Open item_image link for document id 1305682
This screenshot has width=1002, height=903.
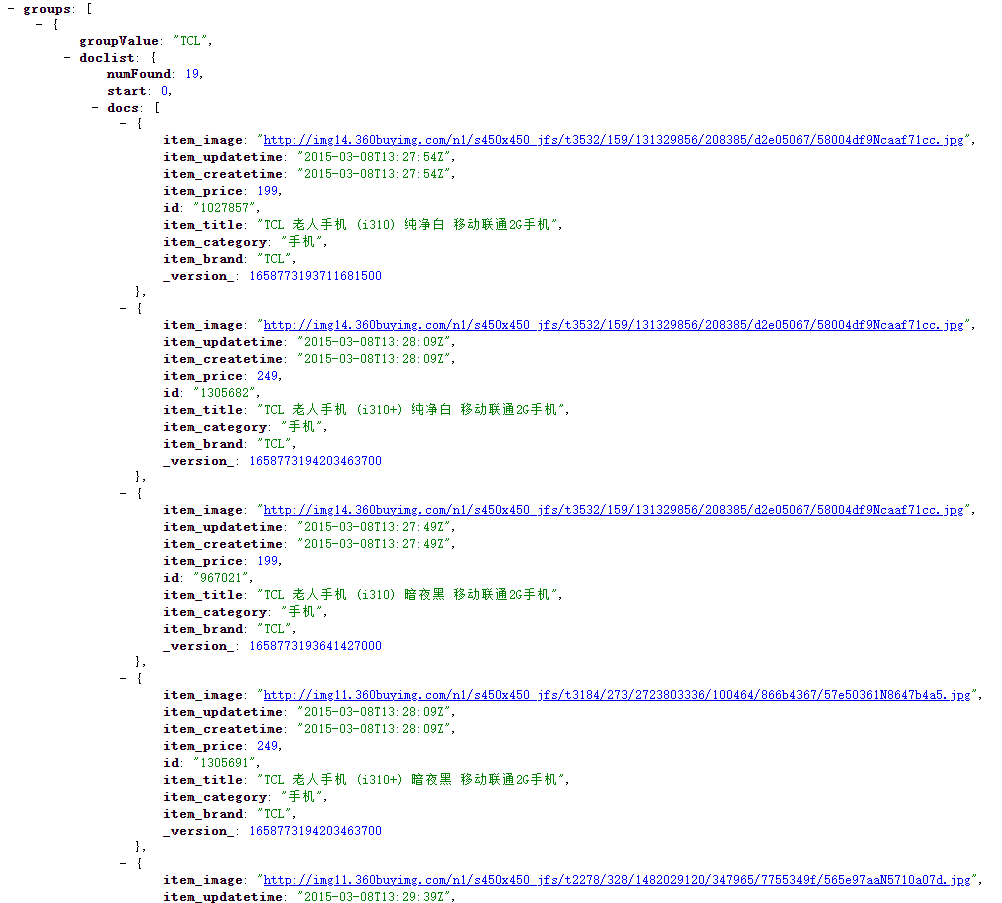pyautogui.click(x=613, y=326)
